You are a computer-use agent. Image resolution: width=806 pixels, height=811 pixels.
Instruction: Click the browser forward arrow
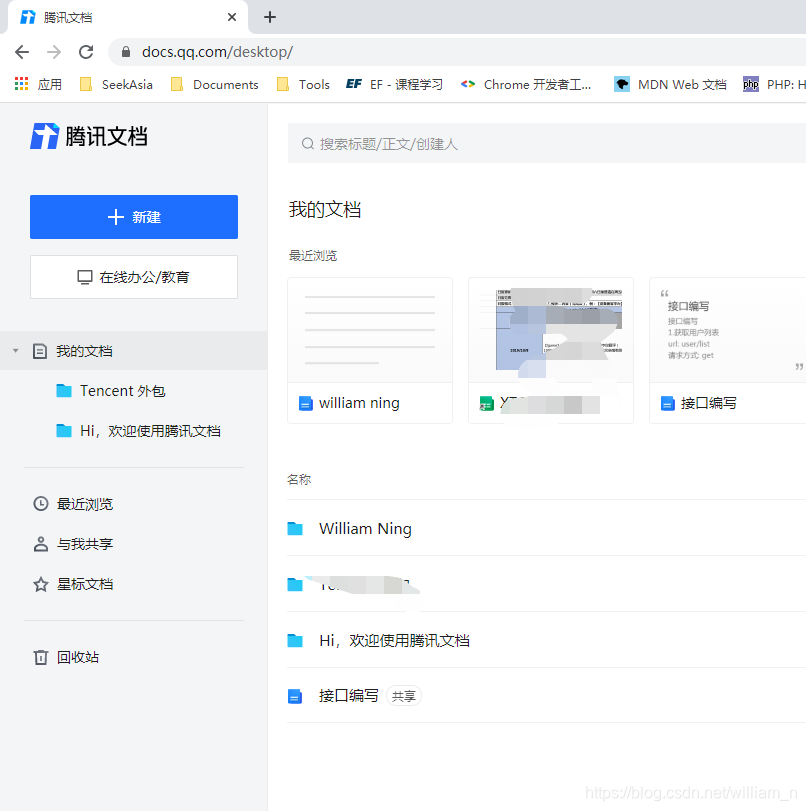click(54, 52)
